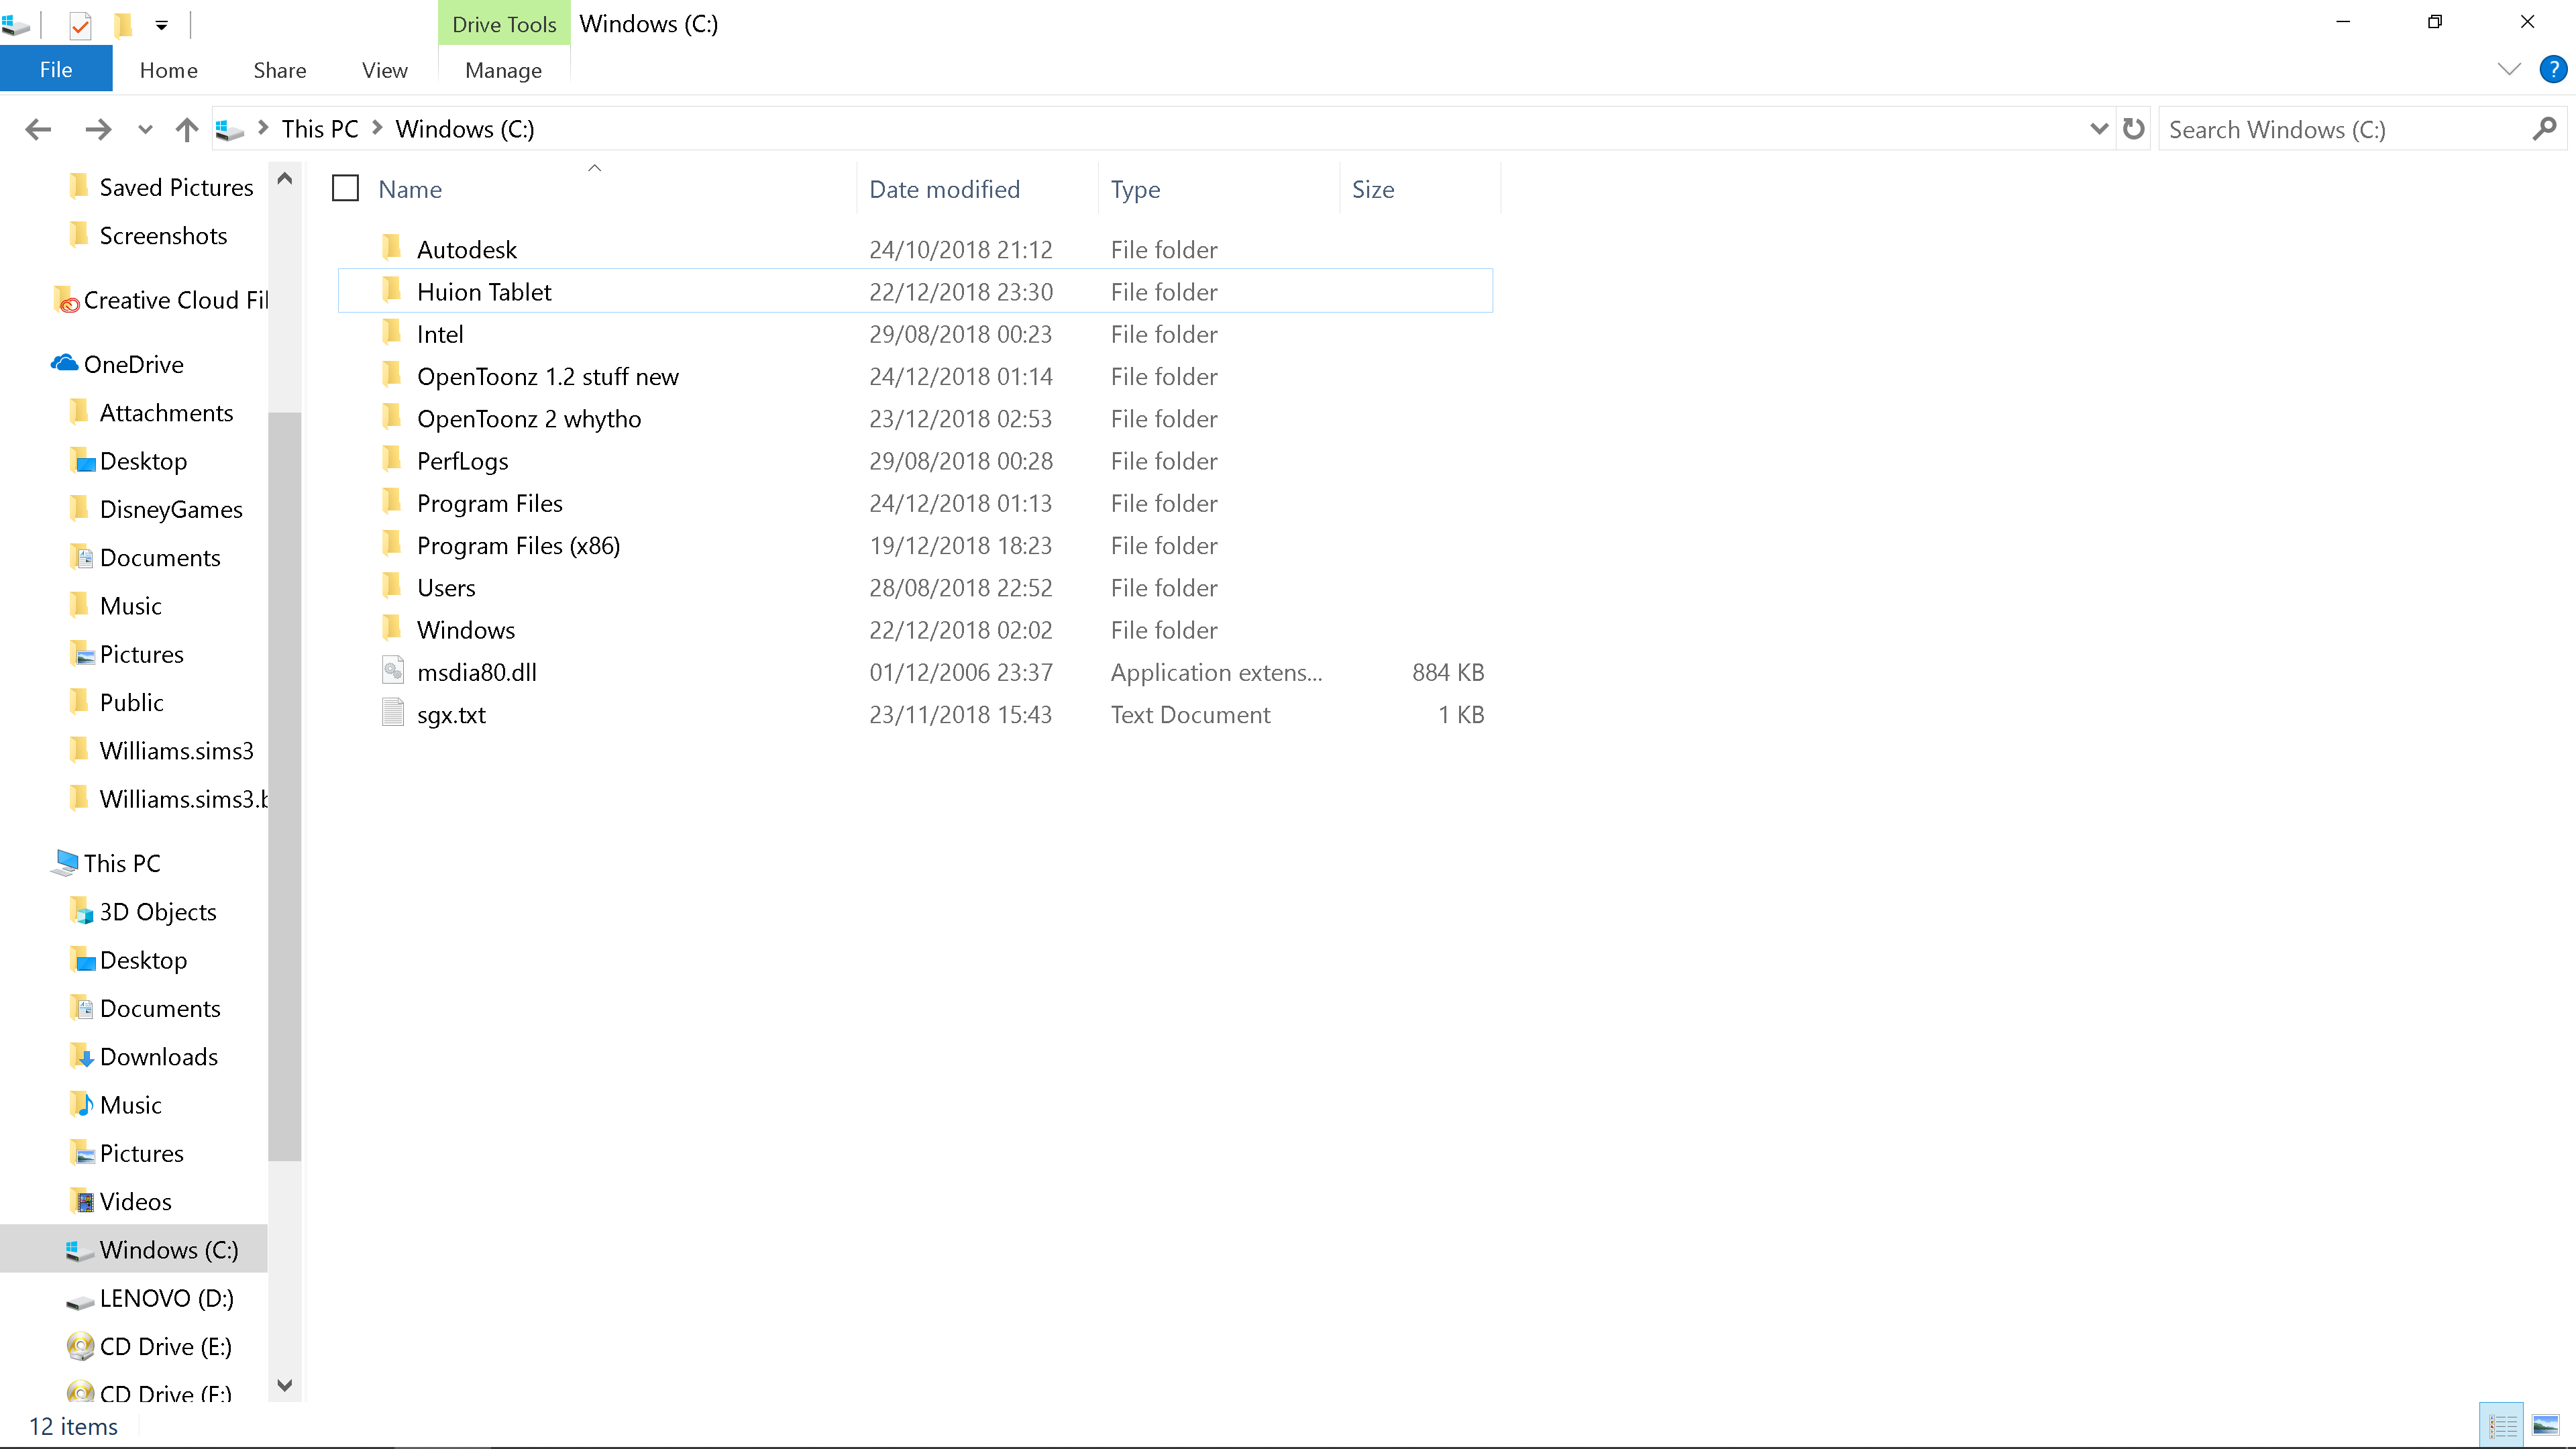Open the recent locations dropdown arrow

pos(145,129)
